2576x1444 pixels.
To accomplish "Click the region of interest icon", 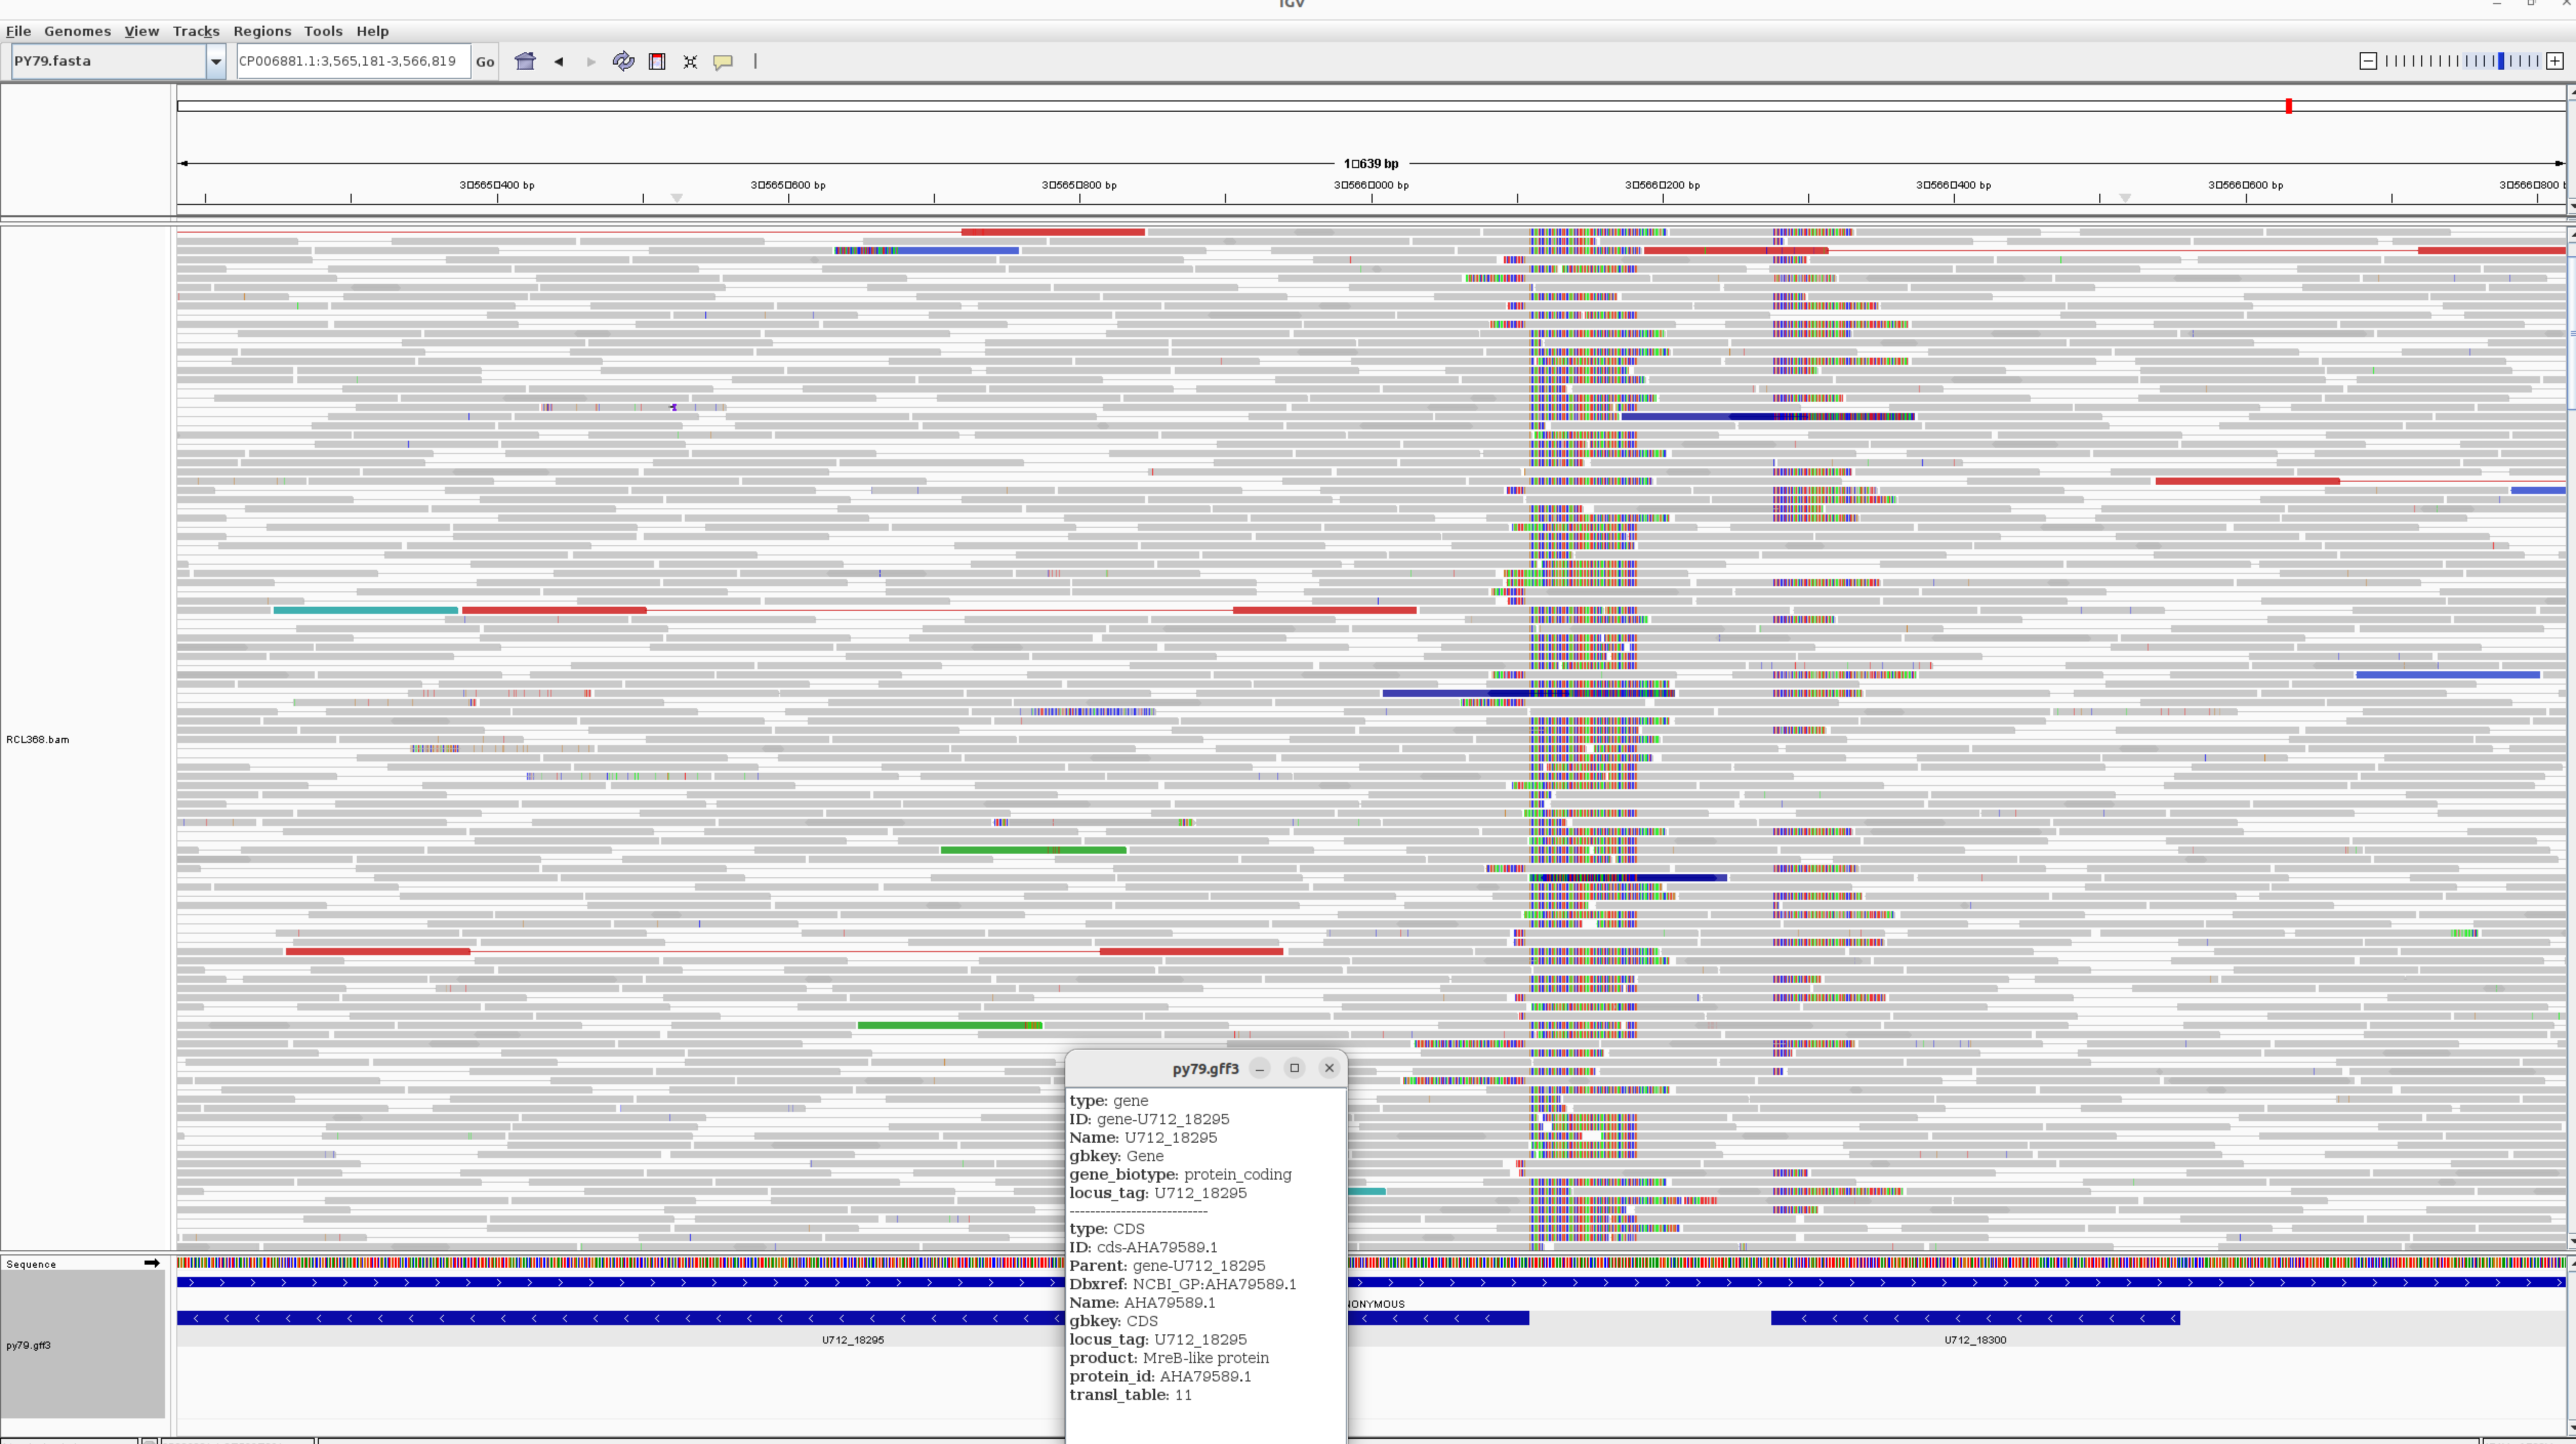I will (x=657, y=61).
